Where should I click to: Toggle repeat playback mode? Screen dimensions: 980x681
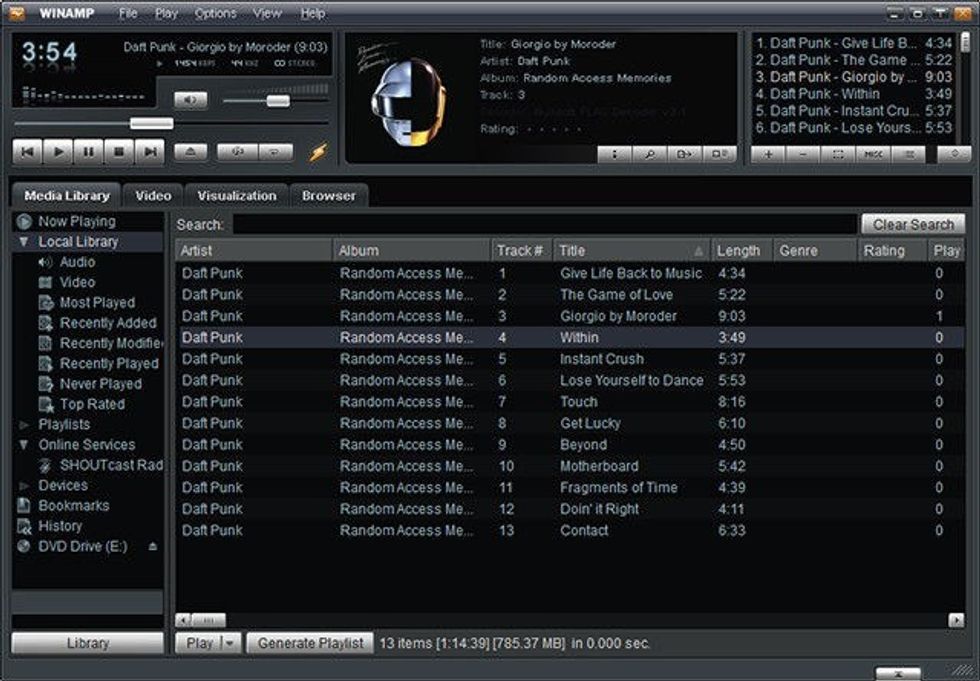[274, 151]
